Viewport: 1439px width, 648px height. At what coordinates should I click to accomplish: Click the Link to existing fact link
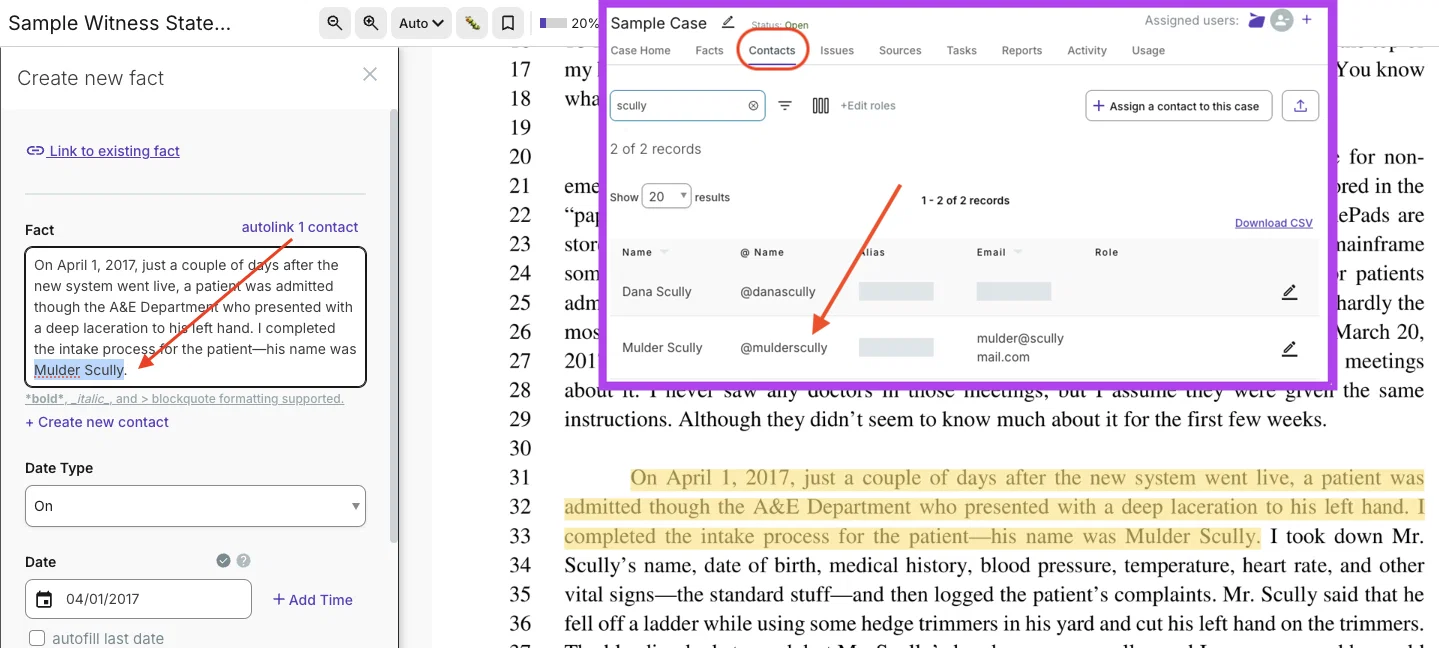coord(103,151)
